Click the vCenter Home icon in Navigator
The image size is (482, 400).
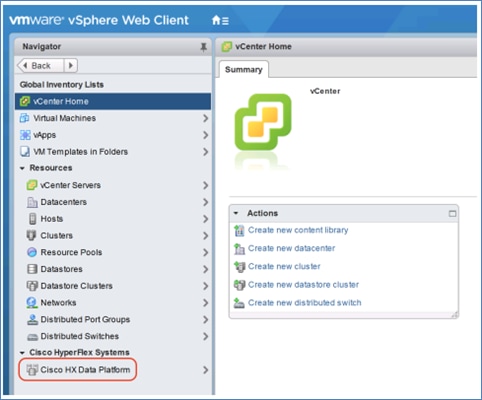(25, 101)
